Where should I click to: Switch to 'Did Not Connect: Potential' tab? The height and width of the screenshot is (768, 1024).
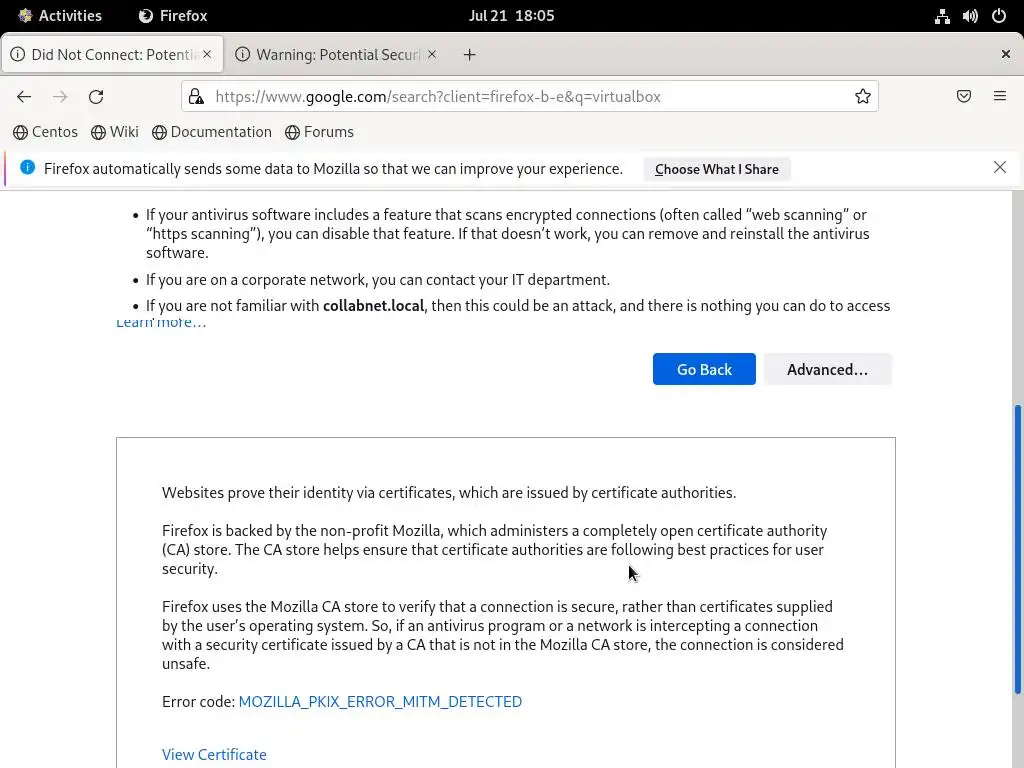click(112, 54)
